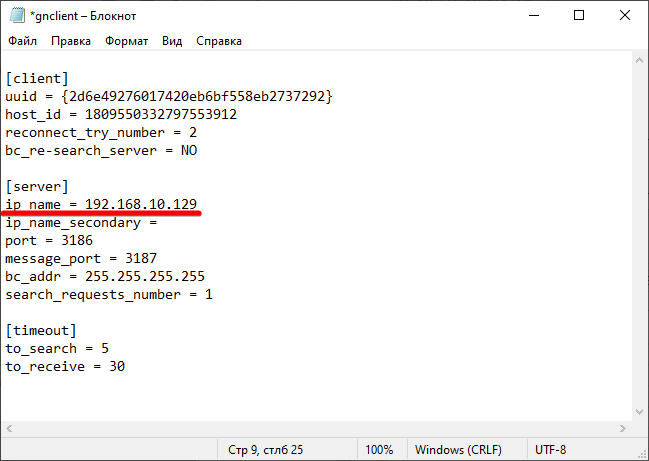Click the to_search = 5 line
Viewport: 649px width, 461px height.
click(57, 348)
